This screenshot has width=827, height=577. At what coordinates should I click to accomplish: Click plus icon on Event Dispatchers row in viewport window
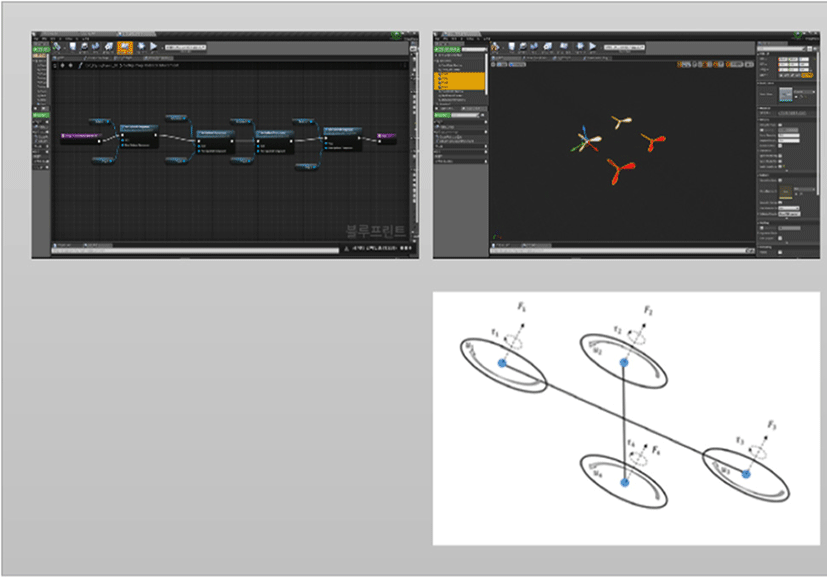coord(485,161)
